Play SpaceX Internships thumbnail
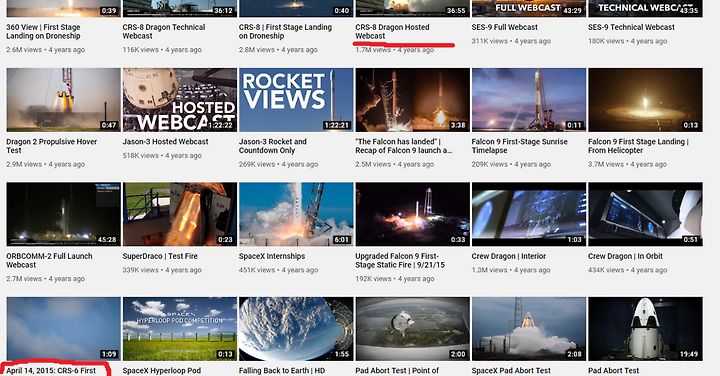 pyautogui.click(x=296, y=214)
